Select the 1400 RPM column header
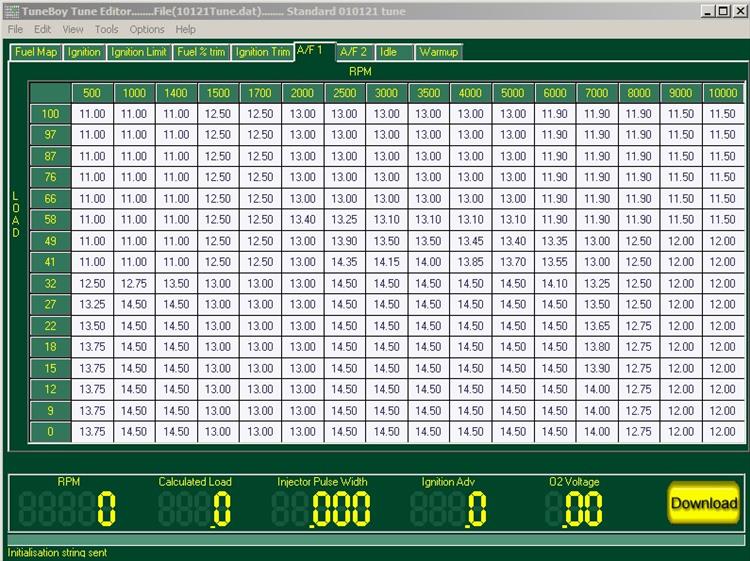The image size is (750, 561). tap(176, 93)
